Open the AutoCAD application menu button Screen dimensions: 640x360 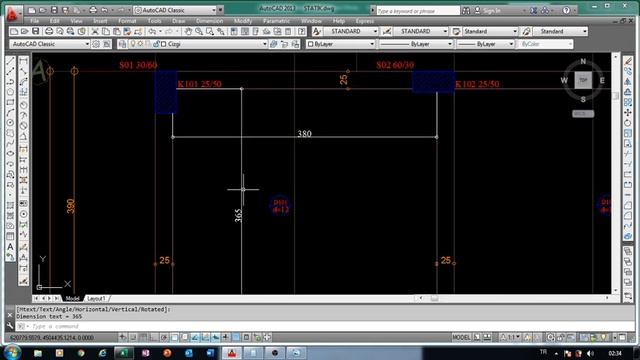13,13
